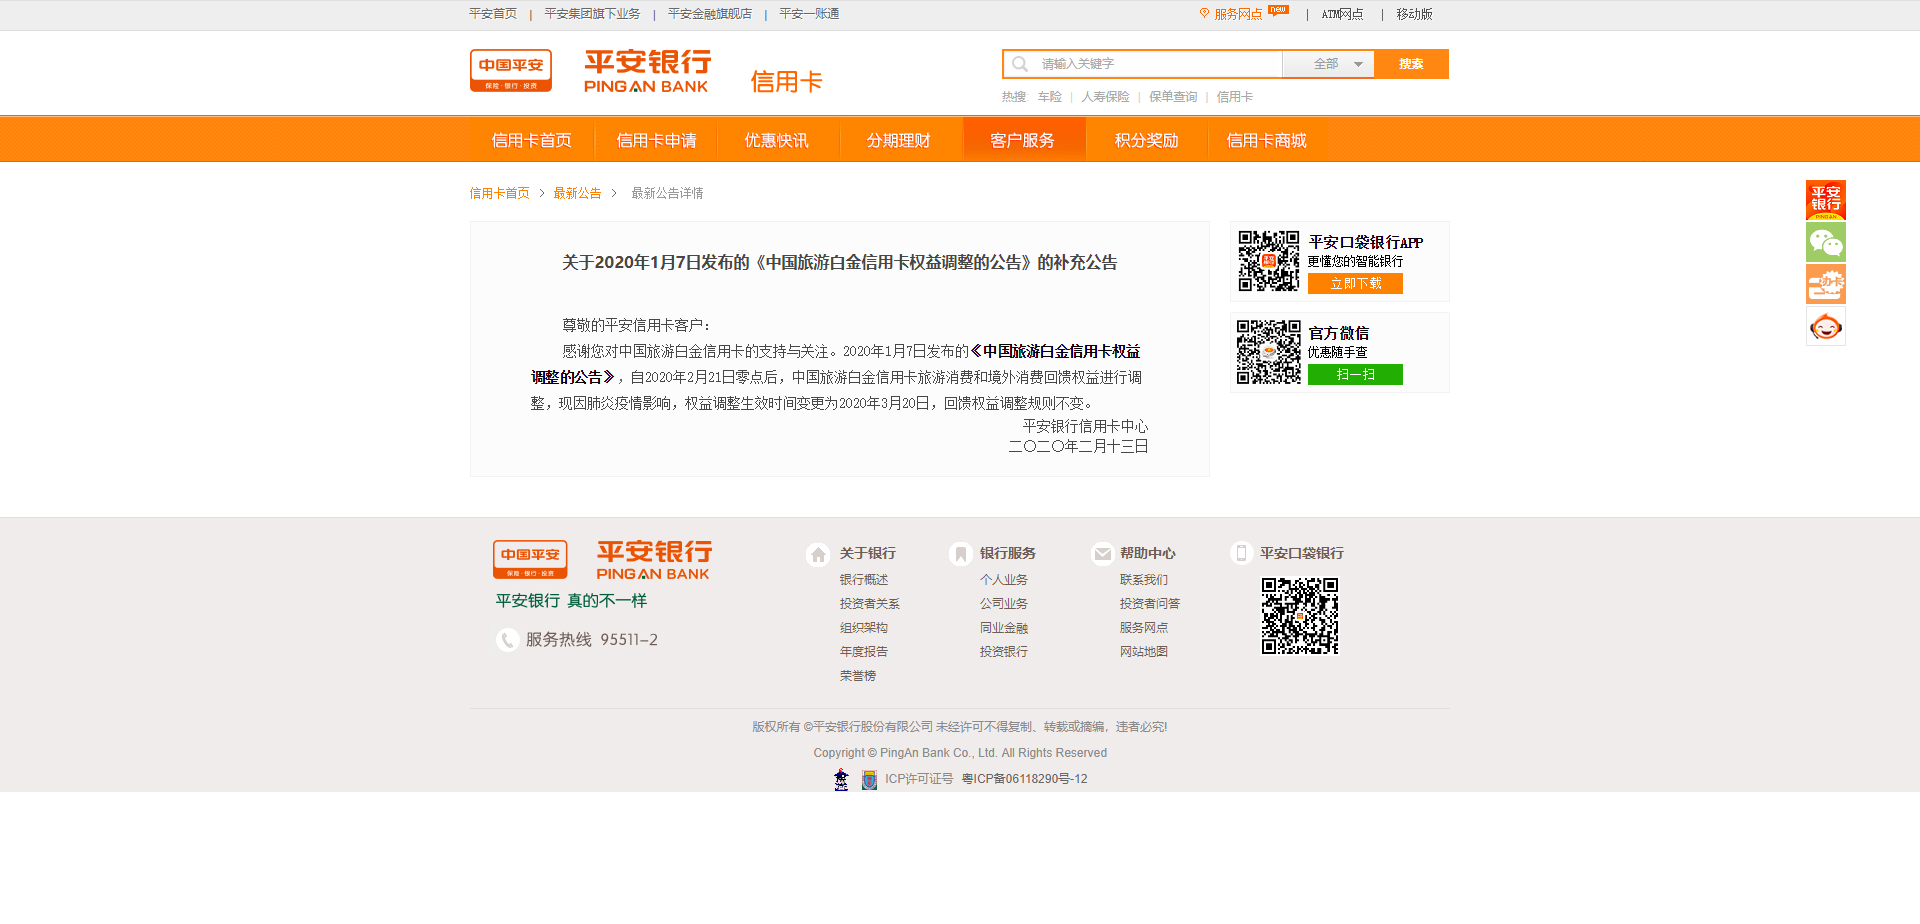Click the footer 公司业务 link
Screen dimensions: 1920x924
coord(1004,604)
